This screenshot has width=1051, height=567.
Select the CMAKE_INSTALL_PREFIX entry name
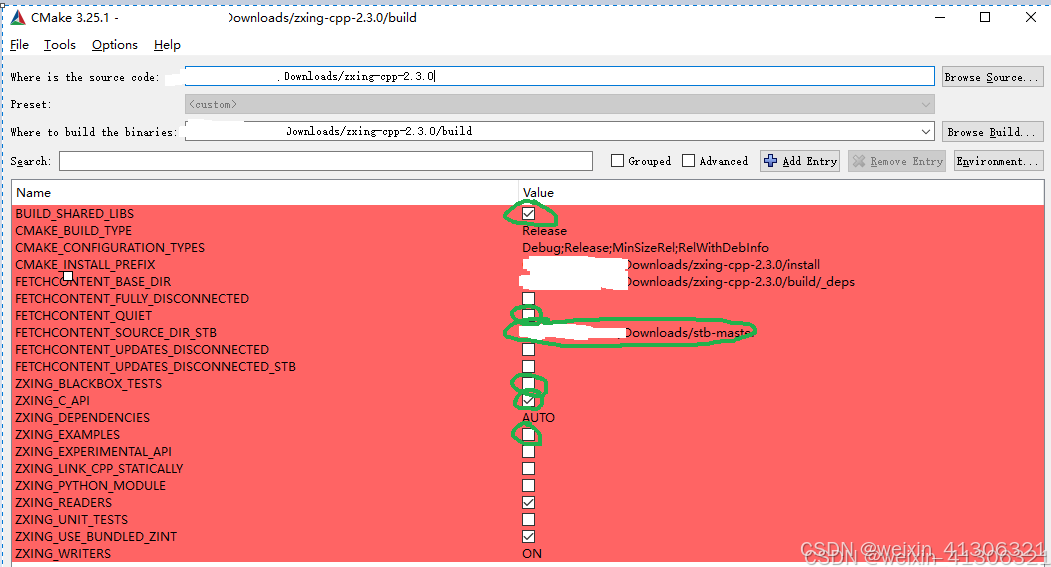coord(85,265)
